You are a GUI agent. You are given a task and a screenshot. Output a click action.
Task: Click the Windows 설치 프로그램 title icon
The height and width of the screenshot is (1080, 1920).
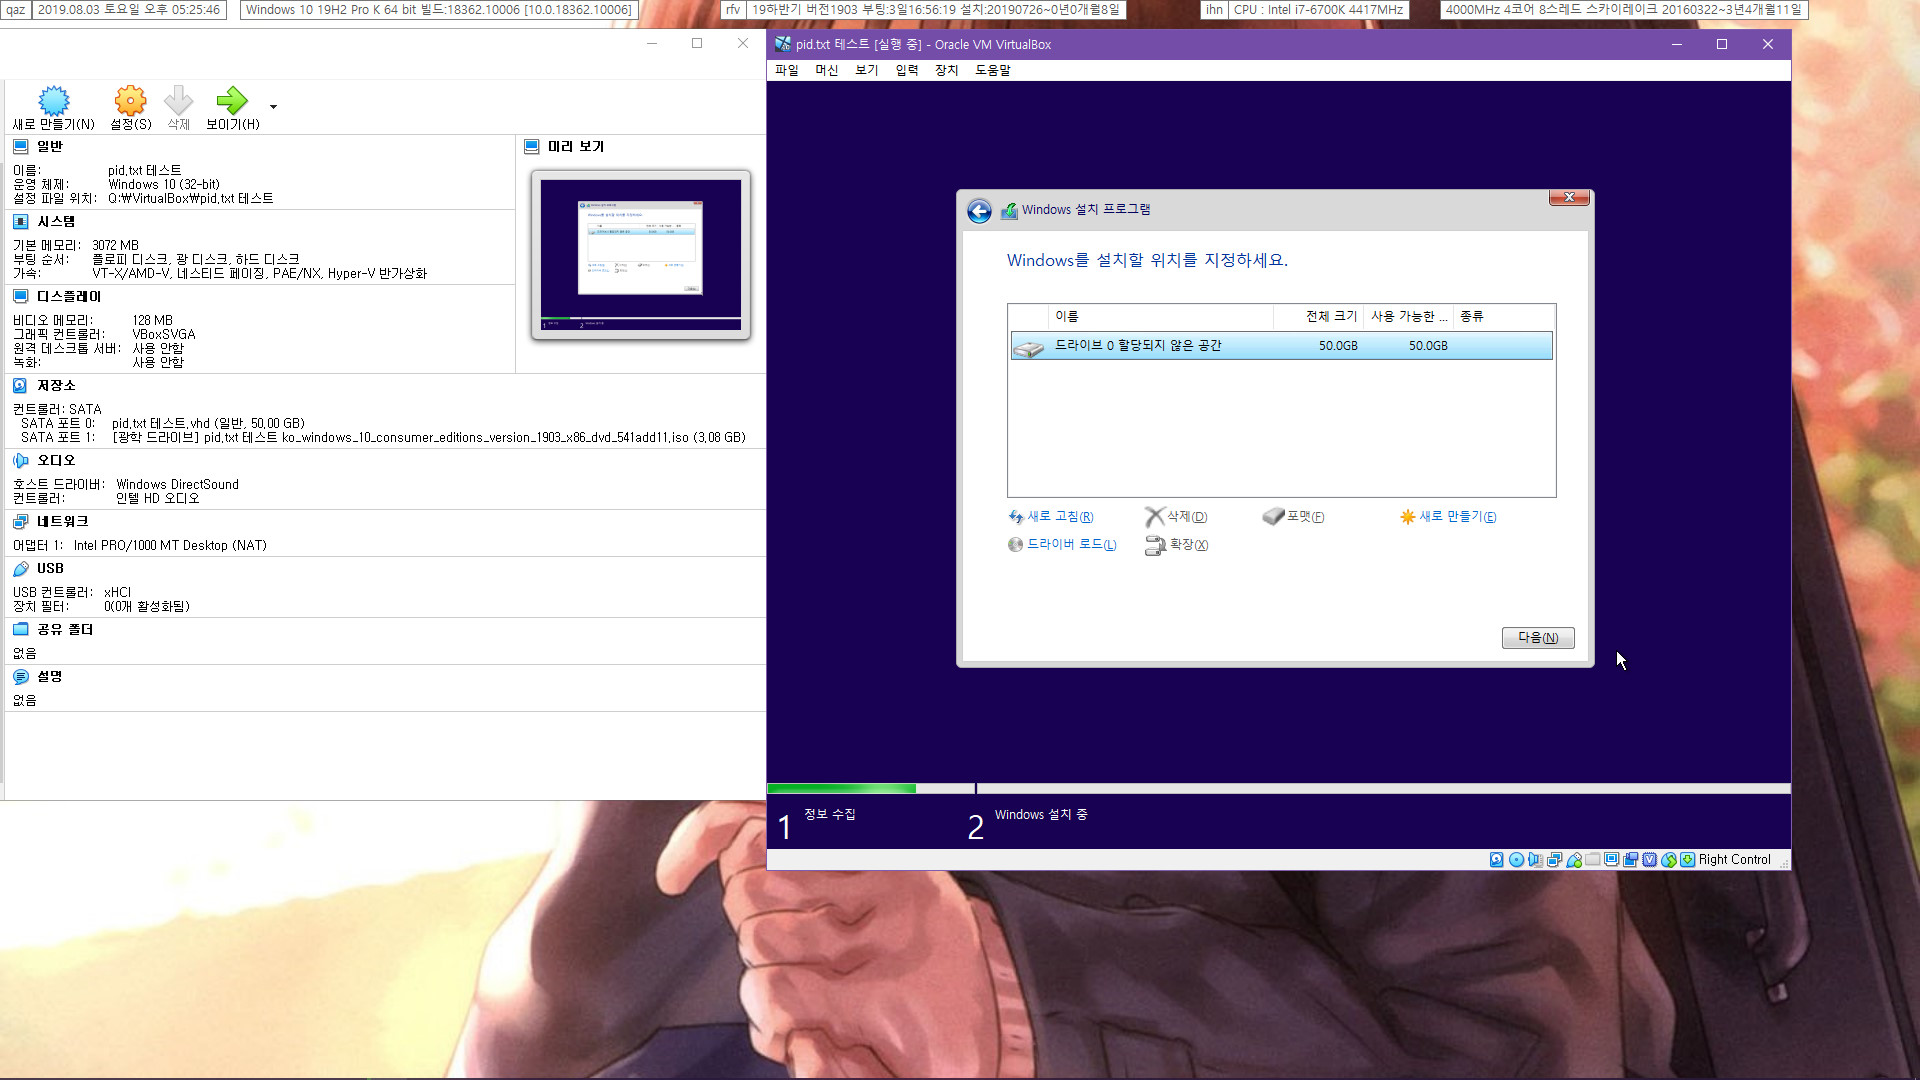(1009, 210)
